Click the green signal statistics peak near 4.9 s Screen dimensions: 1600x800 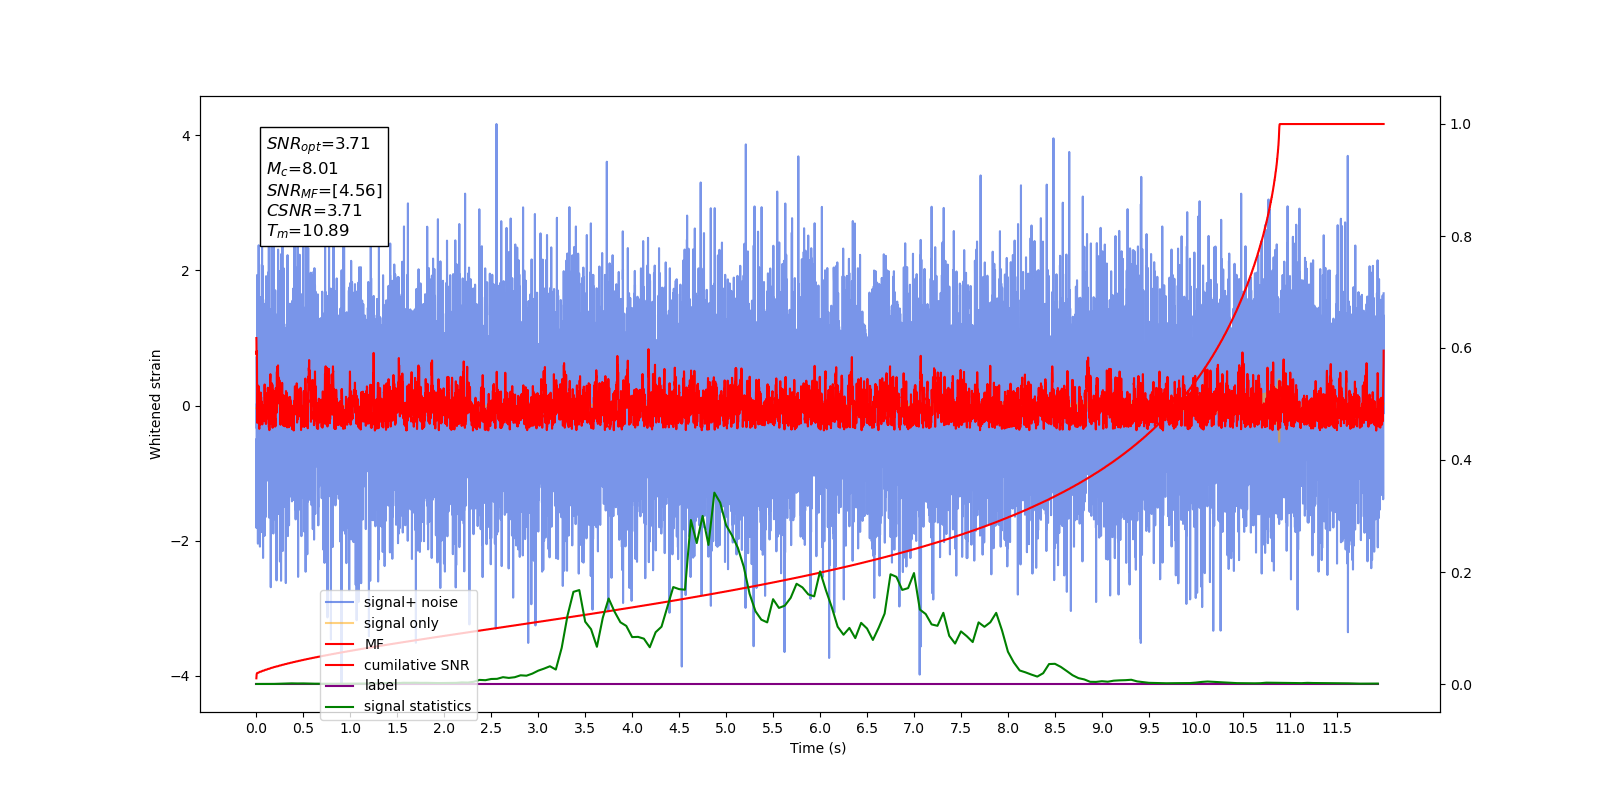pos(714,494)
